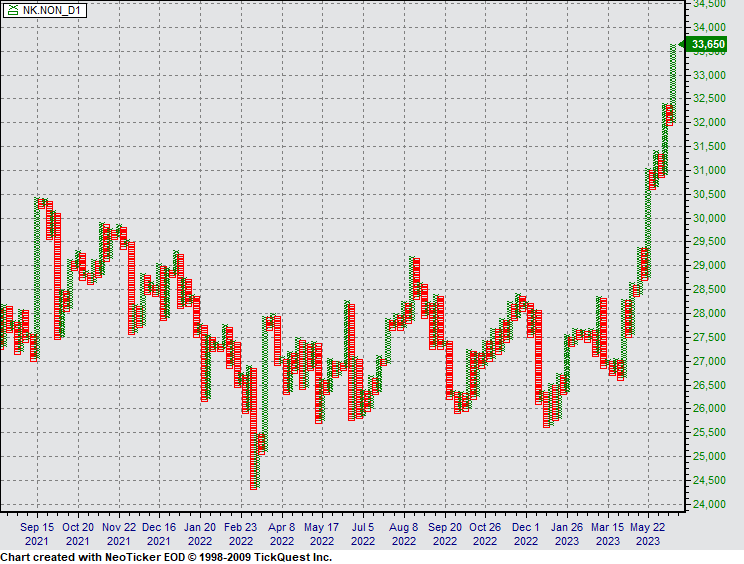Click the 30,000 price axis label

pos(709,218)
